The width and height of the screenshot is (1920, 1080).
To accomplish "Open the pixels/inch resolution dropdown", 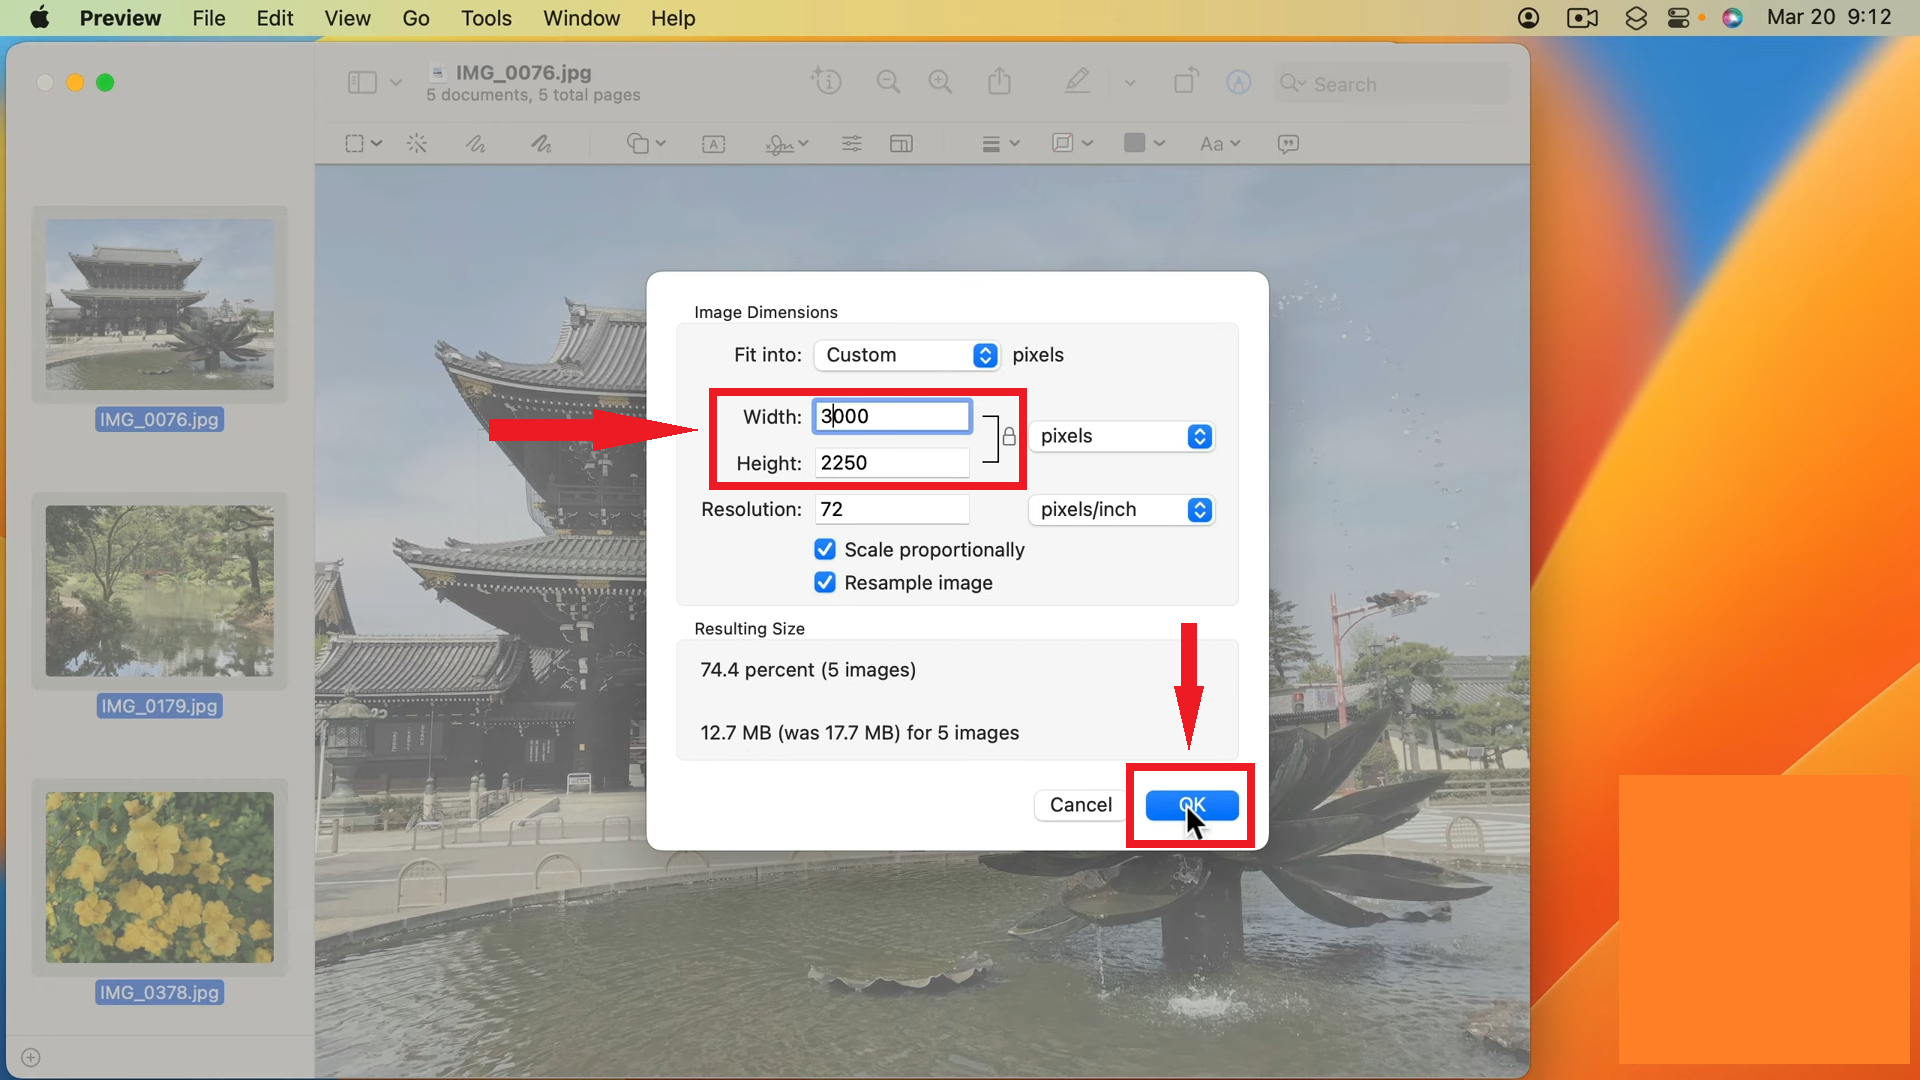I will click(x=1122, y=510).
